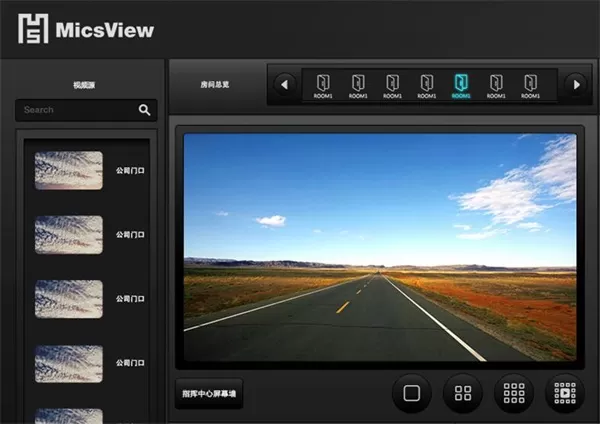Switch to 2x2 grid layout
This screenshot has width=600, height=424.
pos(463,393)
